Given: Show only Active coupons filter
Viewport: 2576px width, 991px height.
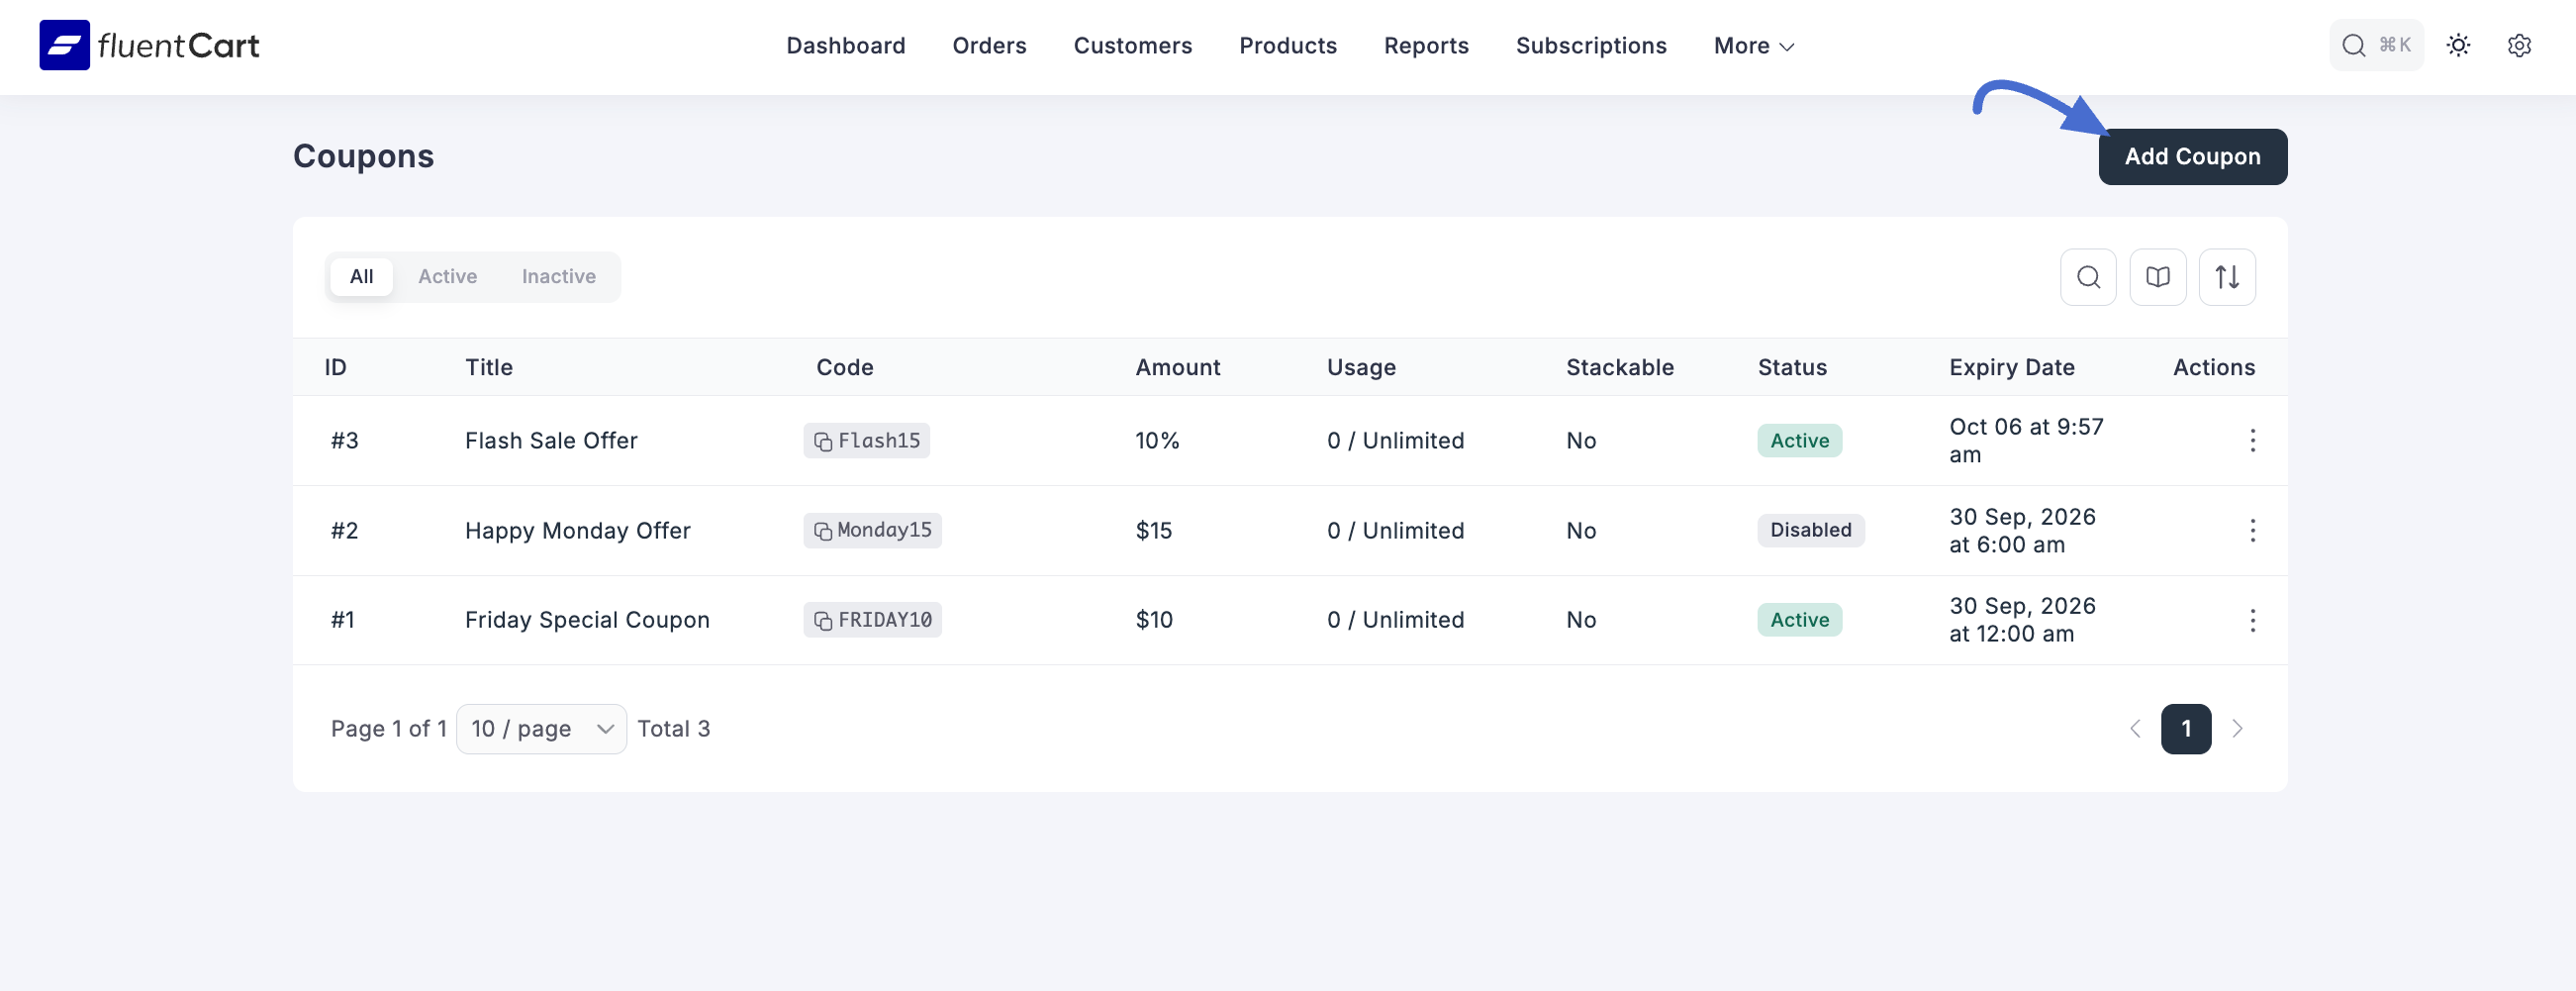Looking at the screenshot, I should pyautogui.click(x=447, y=277).
